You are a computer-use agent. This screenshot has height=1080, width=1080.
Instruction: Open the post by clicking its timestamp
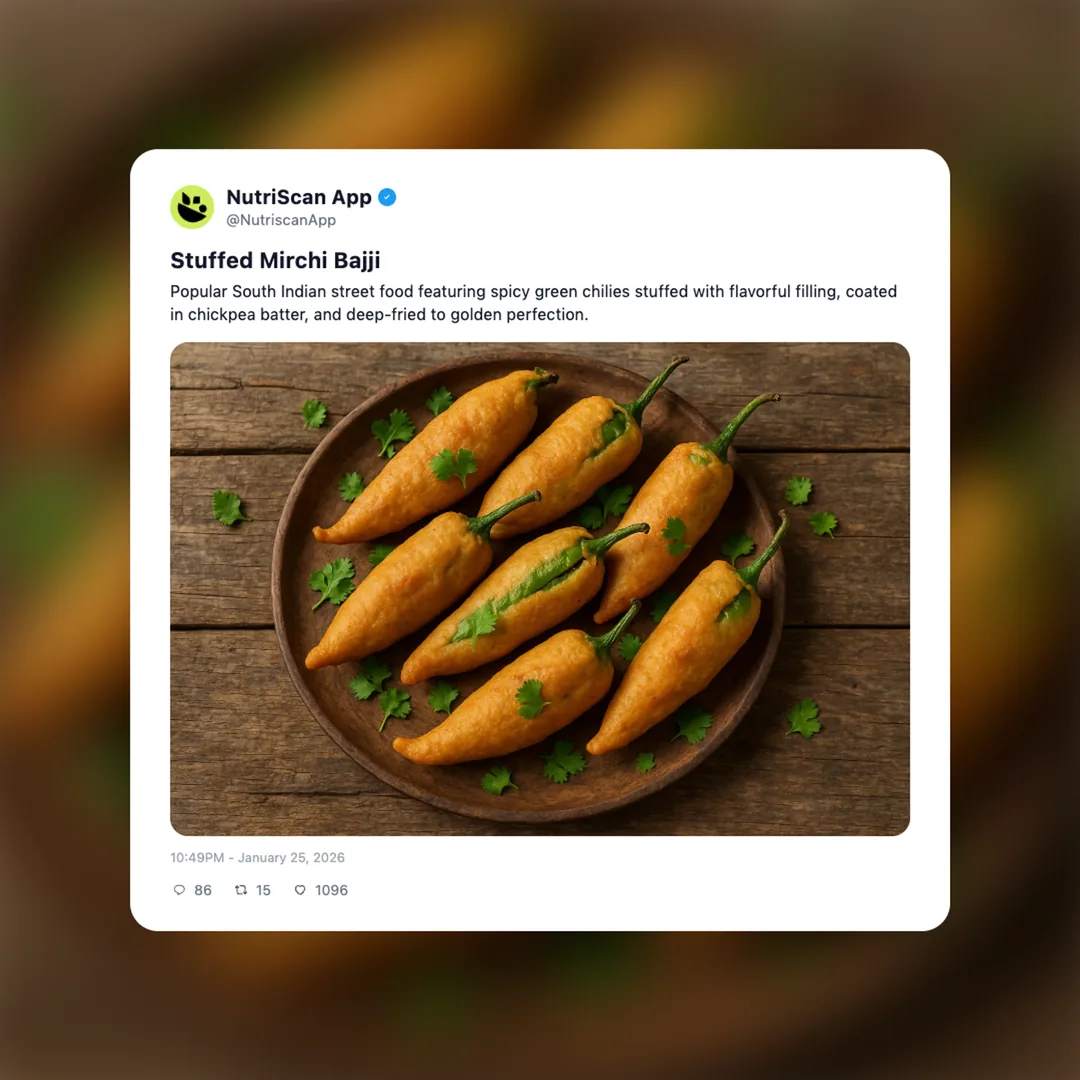click(x=257, y=857)
